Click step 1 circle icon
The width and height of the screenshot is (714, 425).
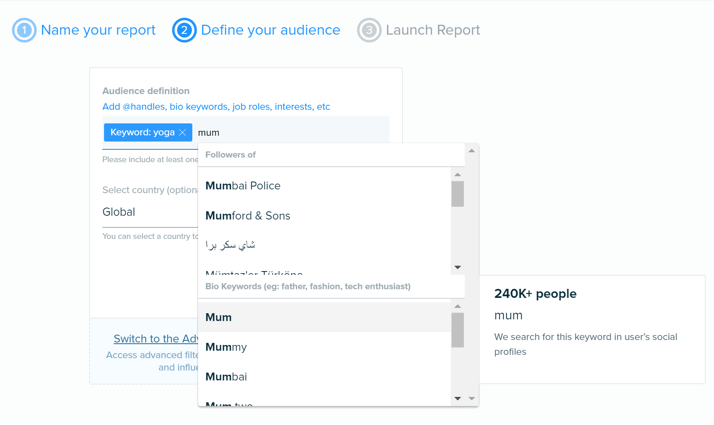24,30
